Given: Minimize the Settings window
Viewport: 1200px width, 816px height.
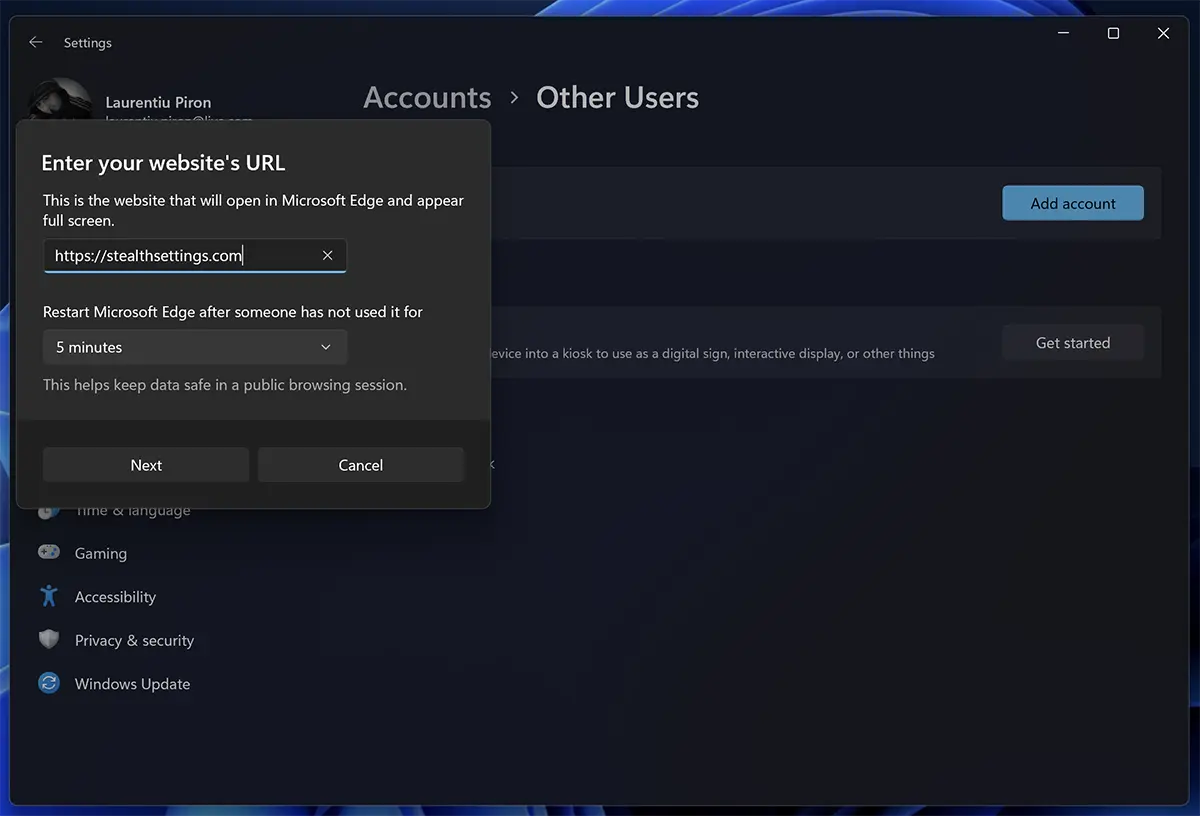Looking at the screenshot, I should [1063, 34].
